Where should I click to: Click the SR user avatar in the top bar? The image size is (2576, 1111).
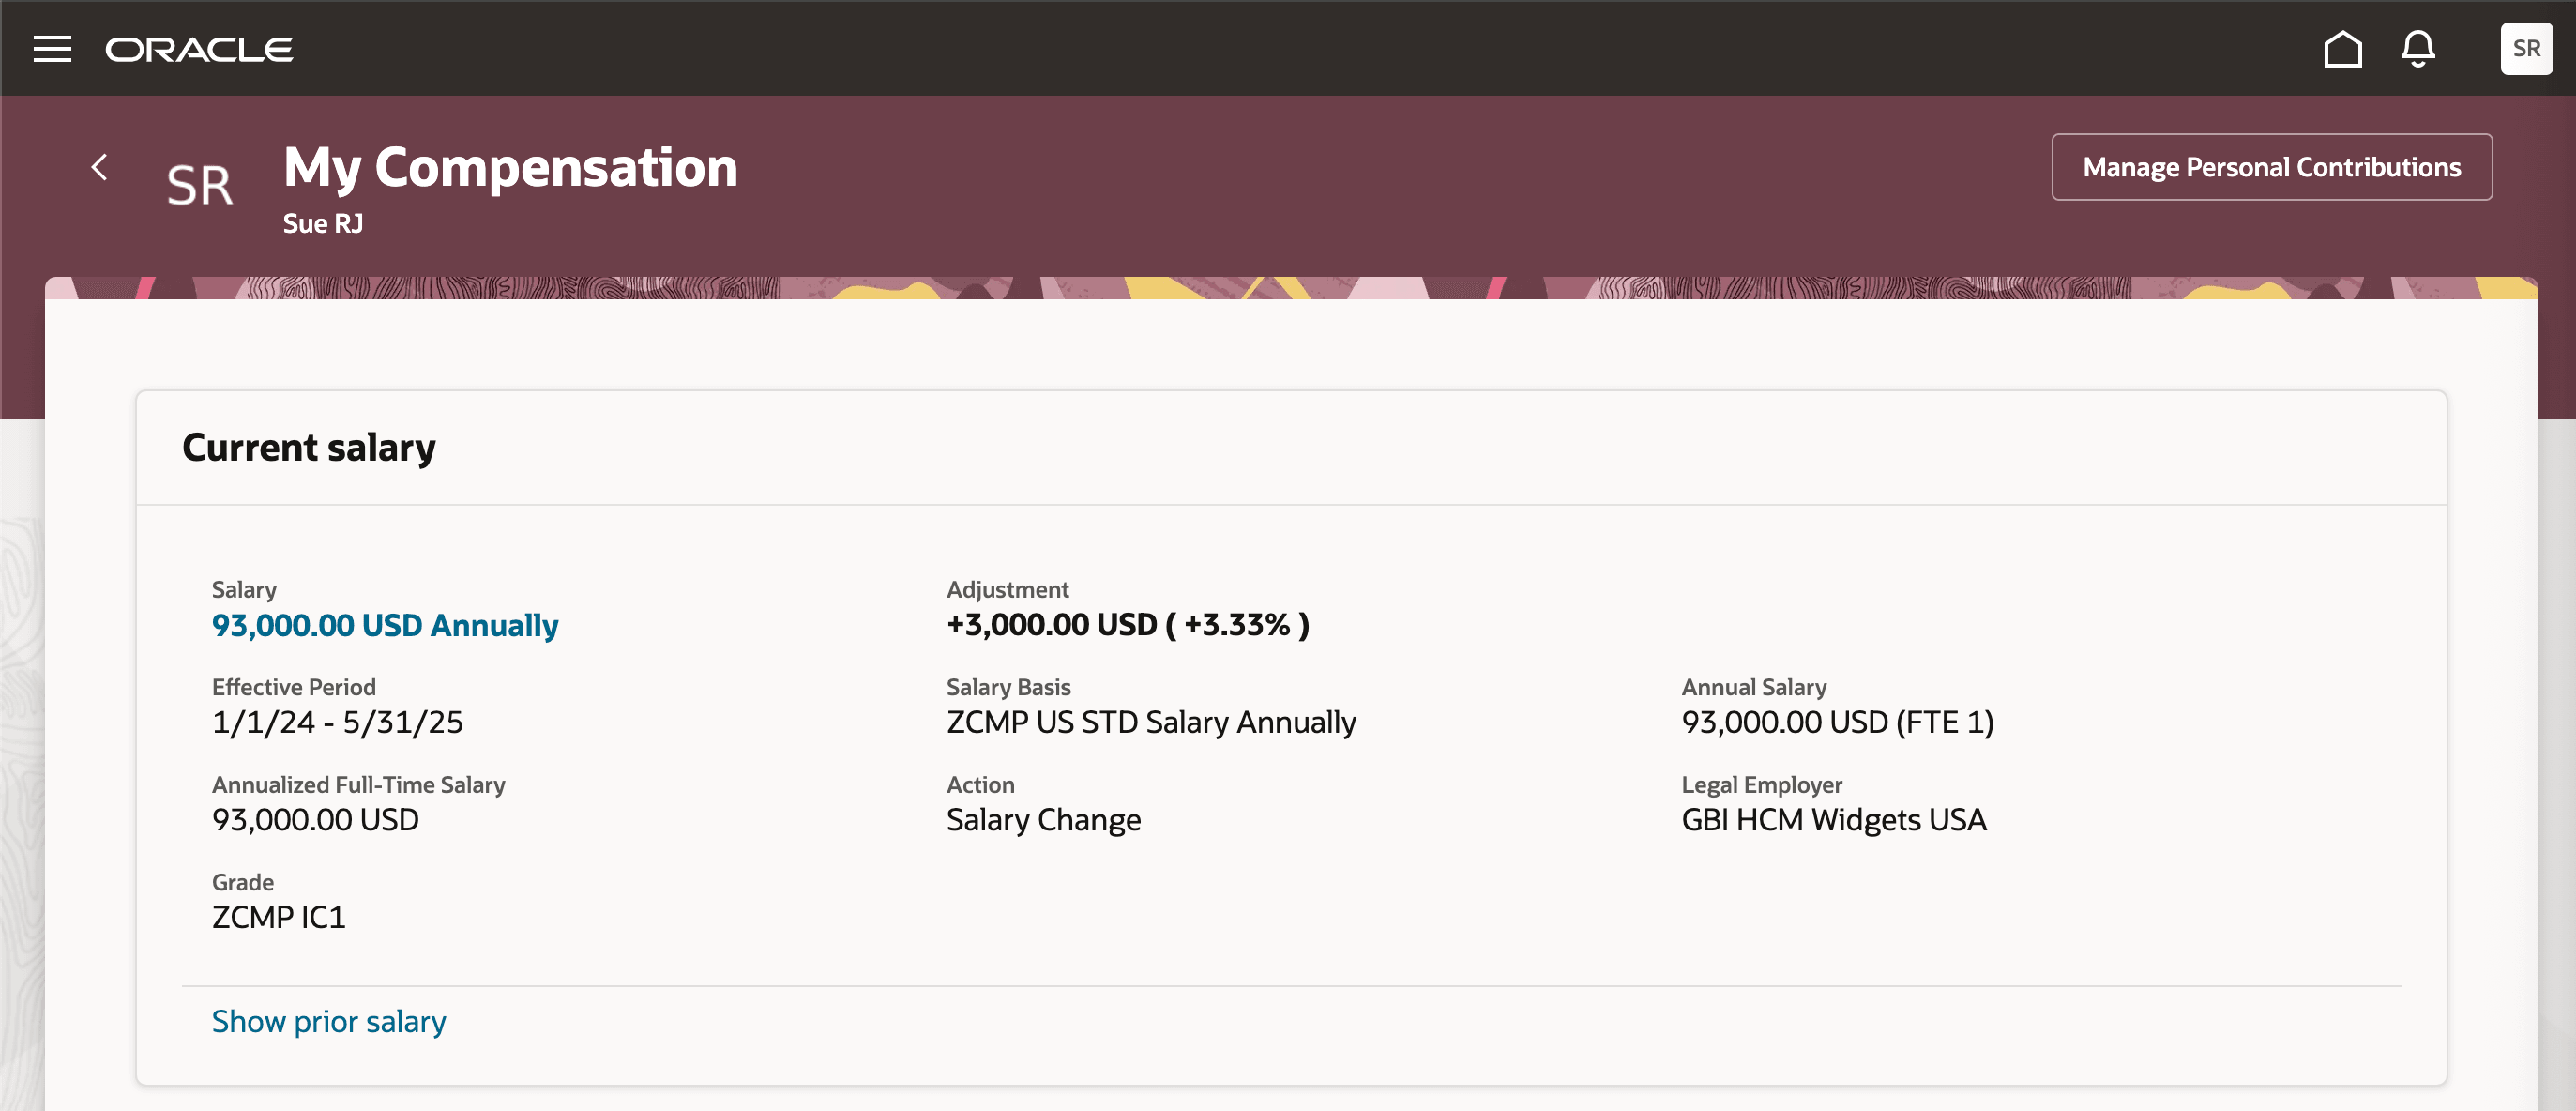(2527, 48)
